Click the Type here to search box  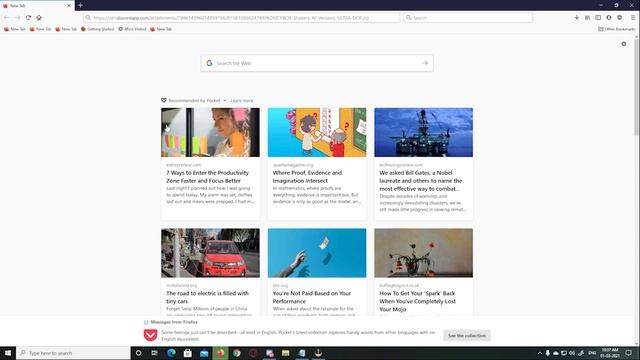click(73, 353)
